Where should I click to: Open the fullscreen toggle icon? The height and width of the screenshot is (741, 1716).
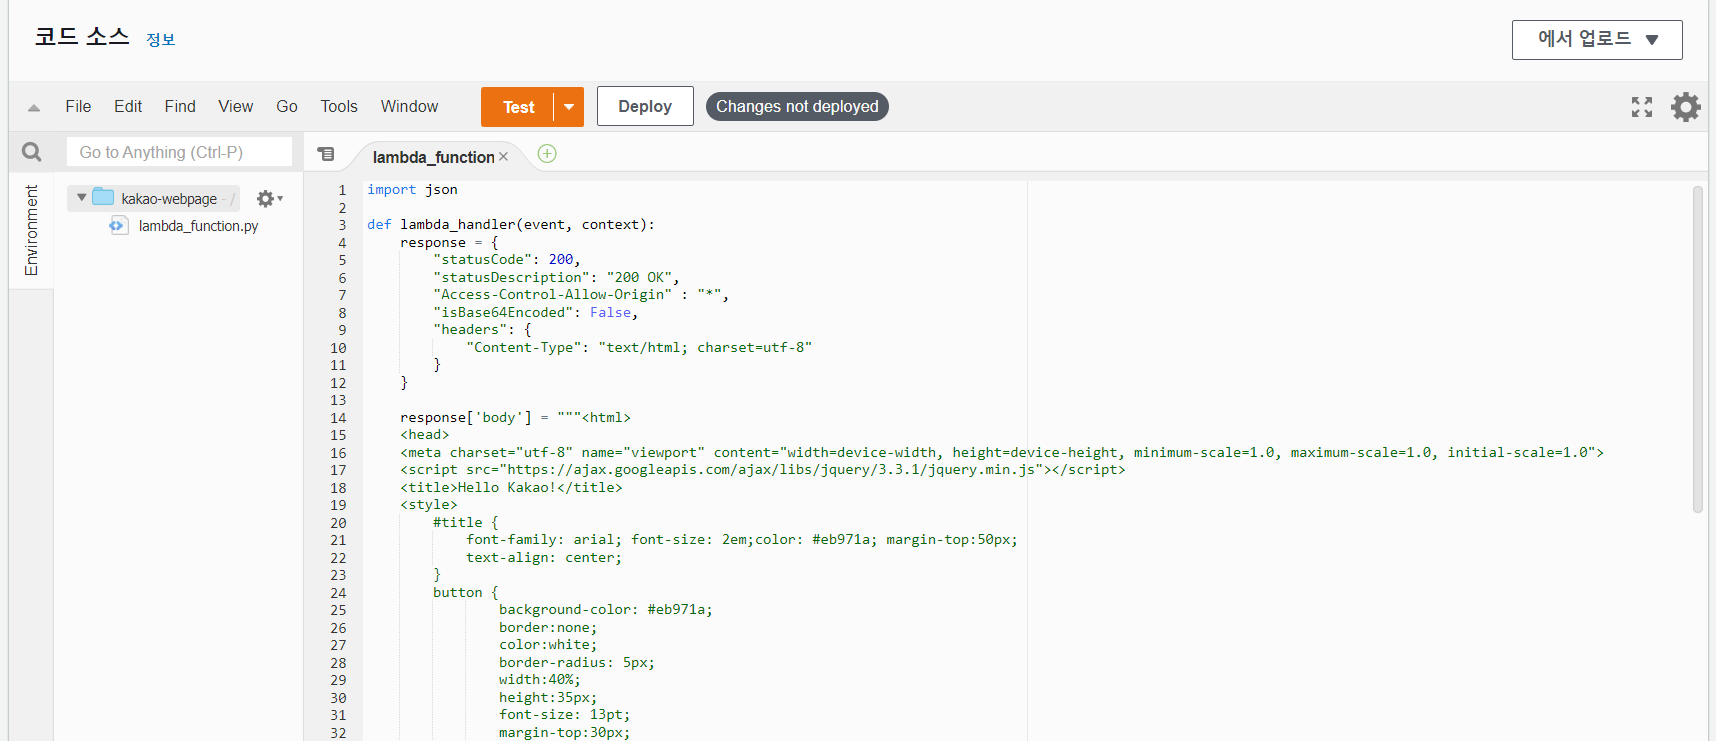[1641, 107]
